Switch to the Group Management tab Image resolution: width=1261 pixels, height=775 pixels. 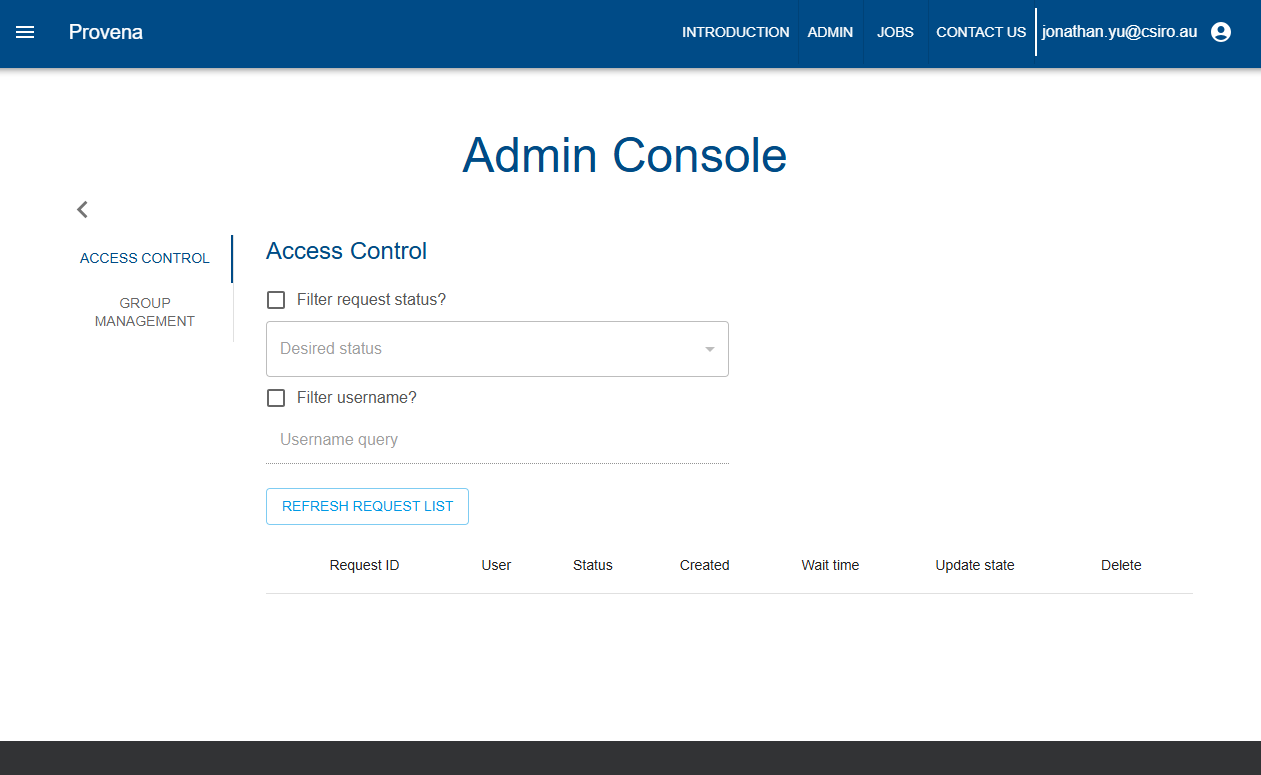[145, 312]
